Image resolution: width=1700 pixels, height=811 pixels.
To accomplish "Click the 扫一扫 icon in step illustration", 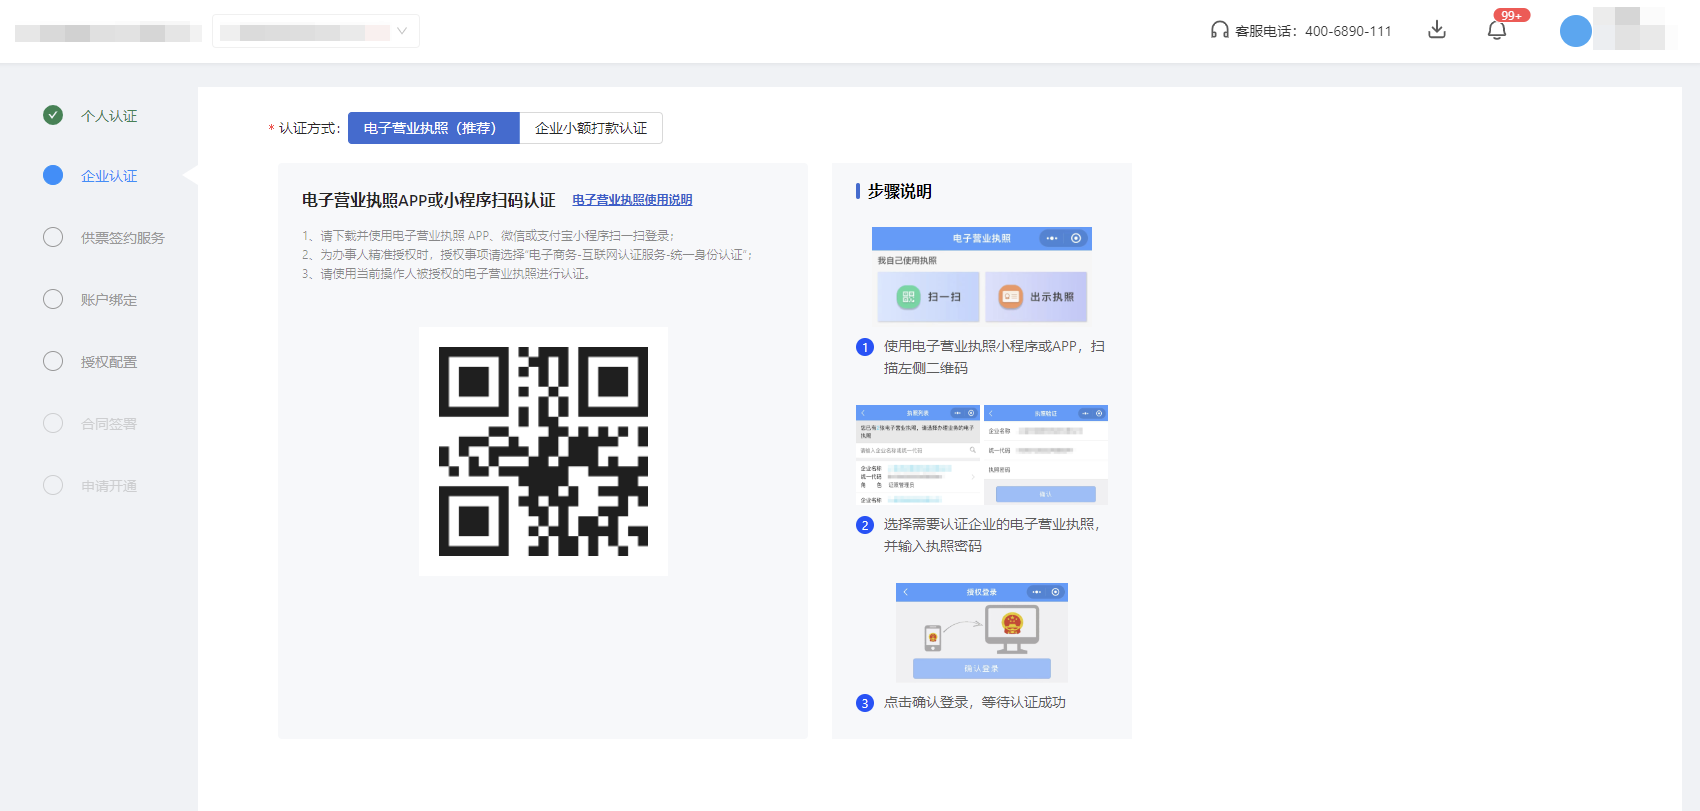I will click(908, 296).
